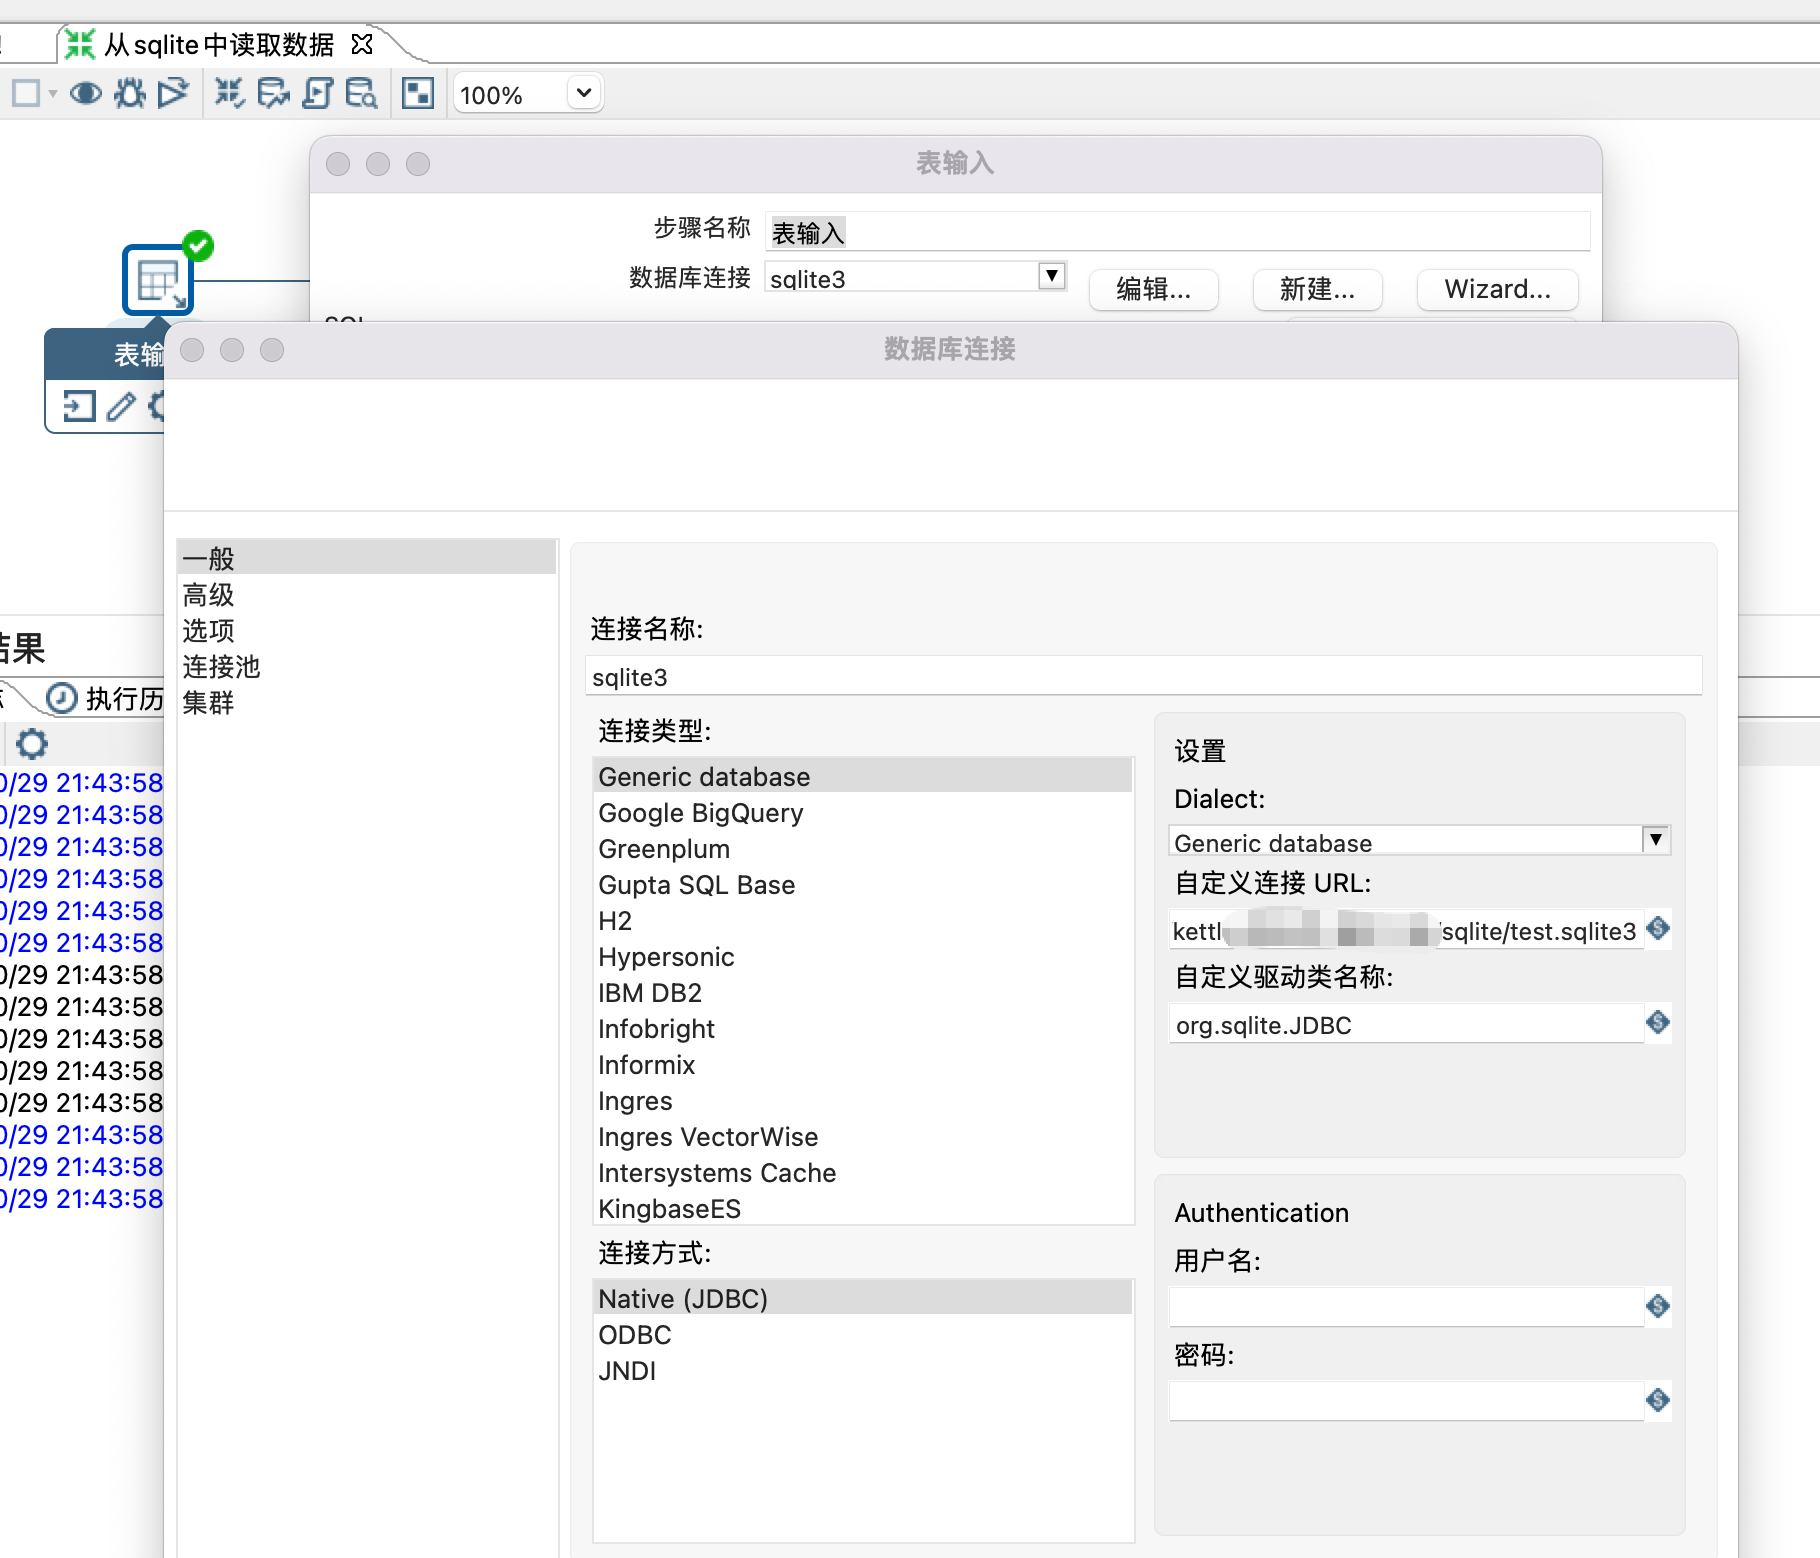Select the 高级 category in the sidebar
The width and height of the screenshot is (1820, 1558).
pyautogui.click(x=366, y=595)
